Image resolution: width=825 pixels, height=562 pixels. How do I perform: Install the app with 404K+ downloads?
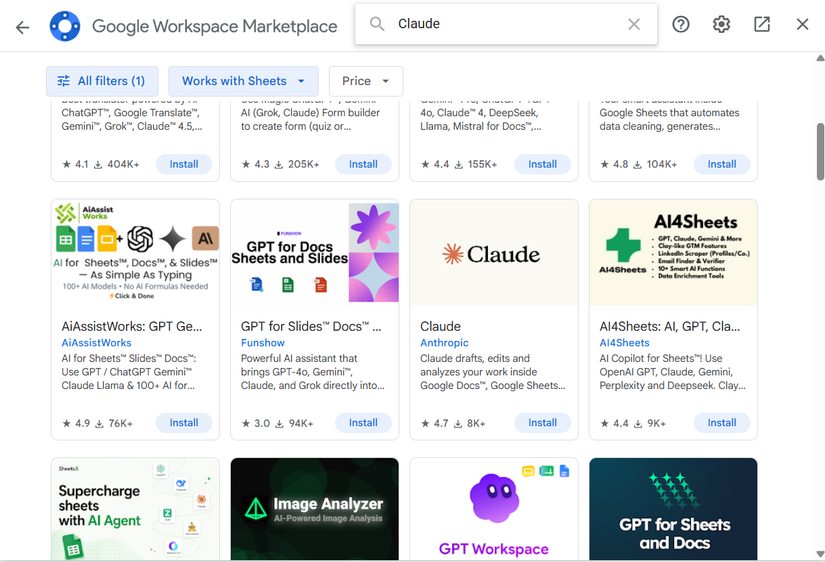pyautogui.click(x=184, y=164)
